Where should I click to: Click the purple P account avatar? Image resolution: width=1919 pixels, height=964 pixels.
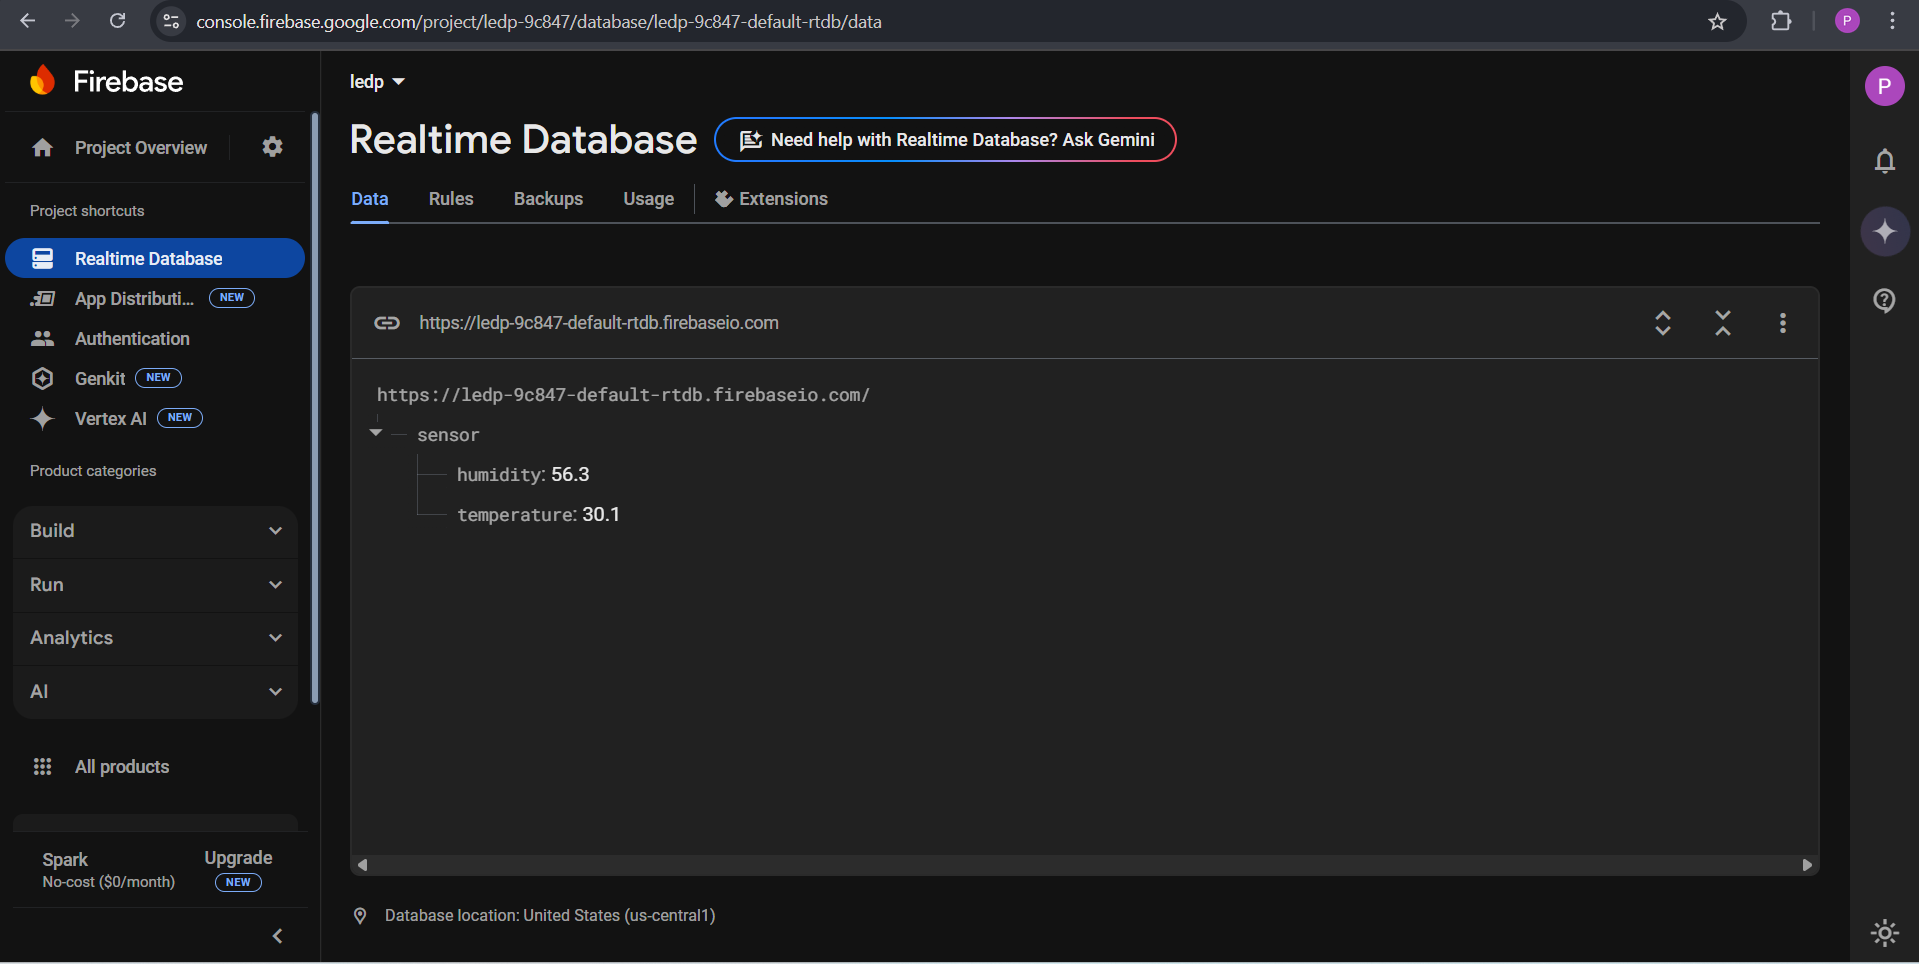click(x=1885, y=86)
